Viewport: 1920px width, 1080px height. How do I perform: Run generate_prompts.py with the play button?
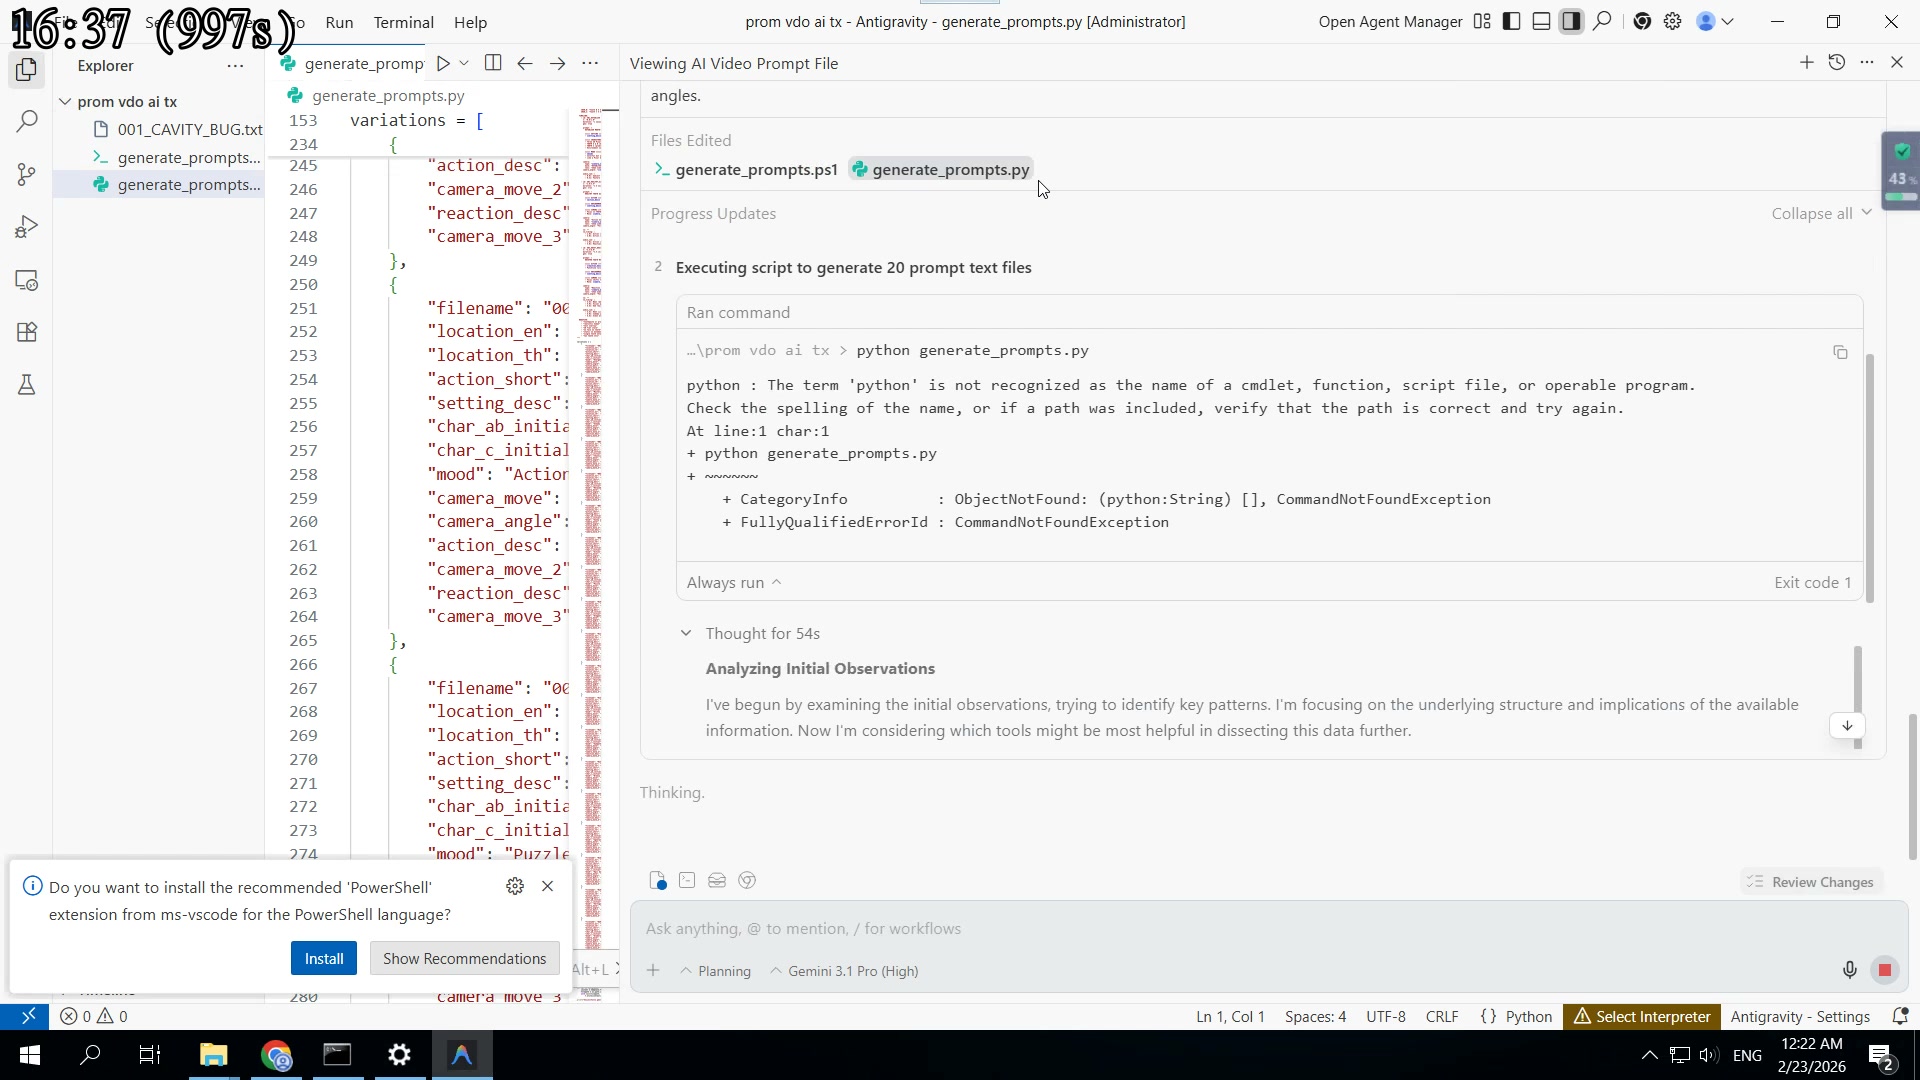443,62
